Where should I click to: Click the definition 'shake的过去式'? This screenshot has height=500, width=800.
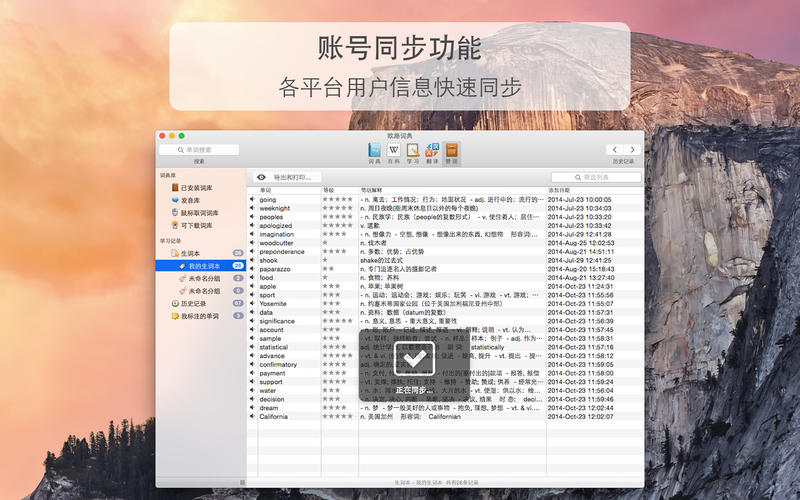[x=381, y=260]
